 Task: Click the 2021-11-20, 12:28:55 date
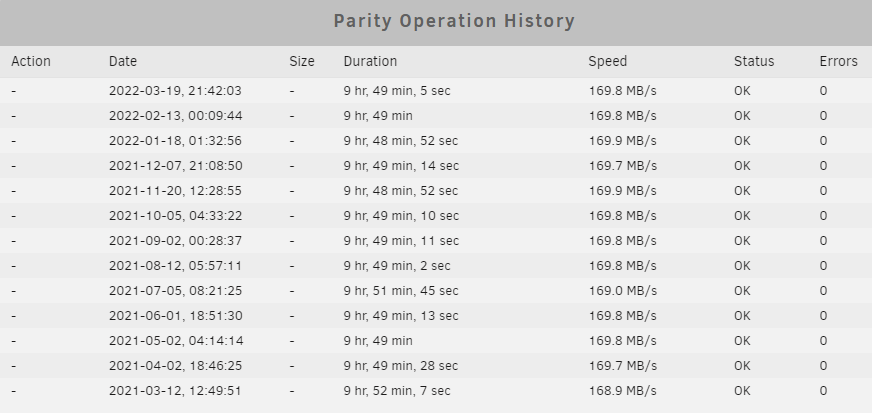tap(175, 191)
